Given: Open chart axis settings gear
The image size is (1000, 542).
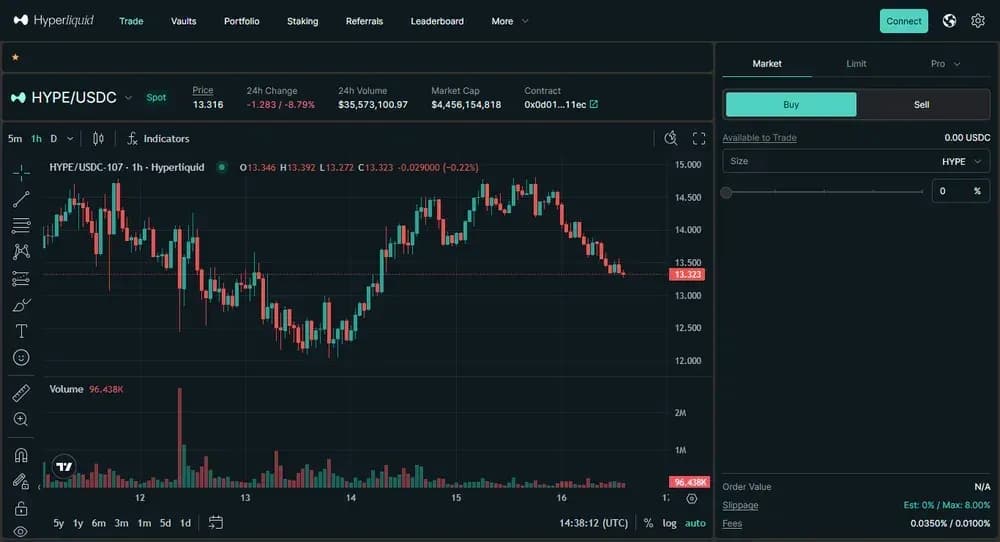Looking at the screenshot, I should pos(691,499).
